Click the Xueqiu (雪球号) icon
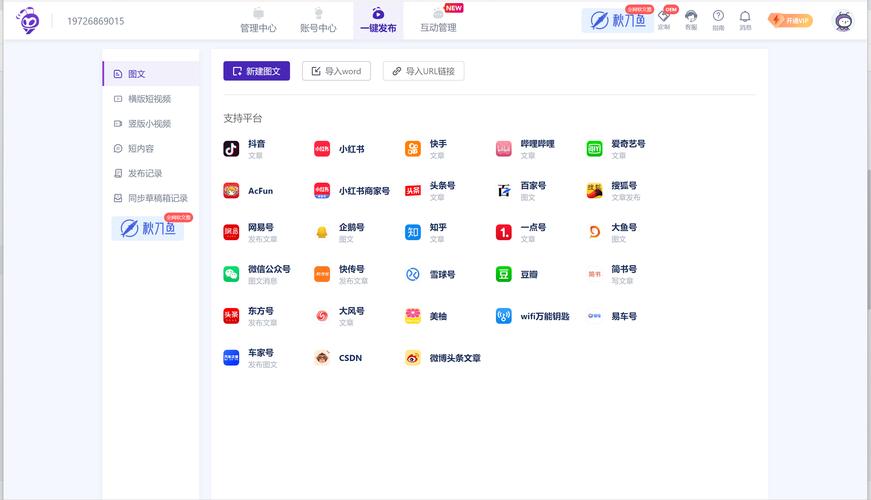 (x=413, y=274)
